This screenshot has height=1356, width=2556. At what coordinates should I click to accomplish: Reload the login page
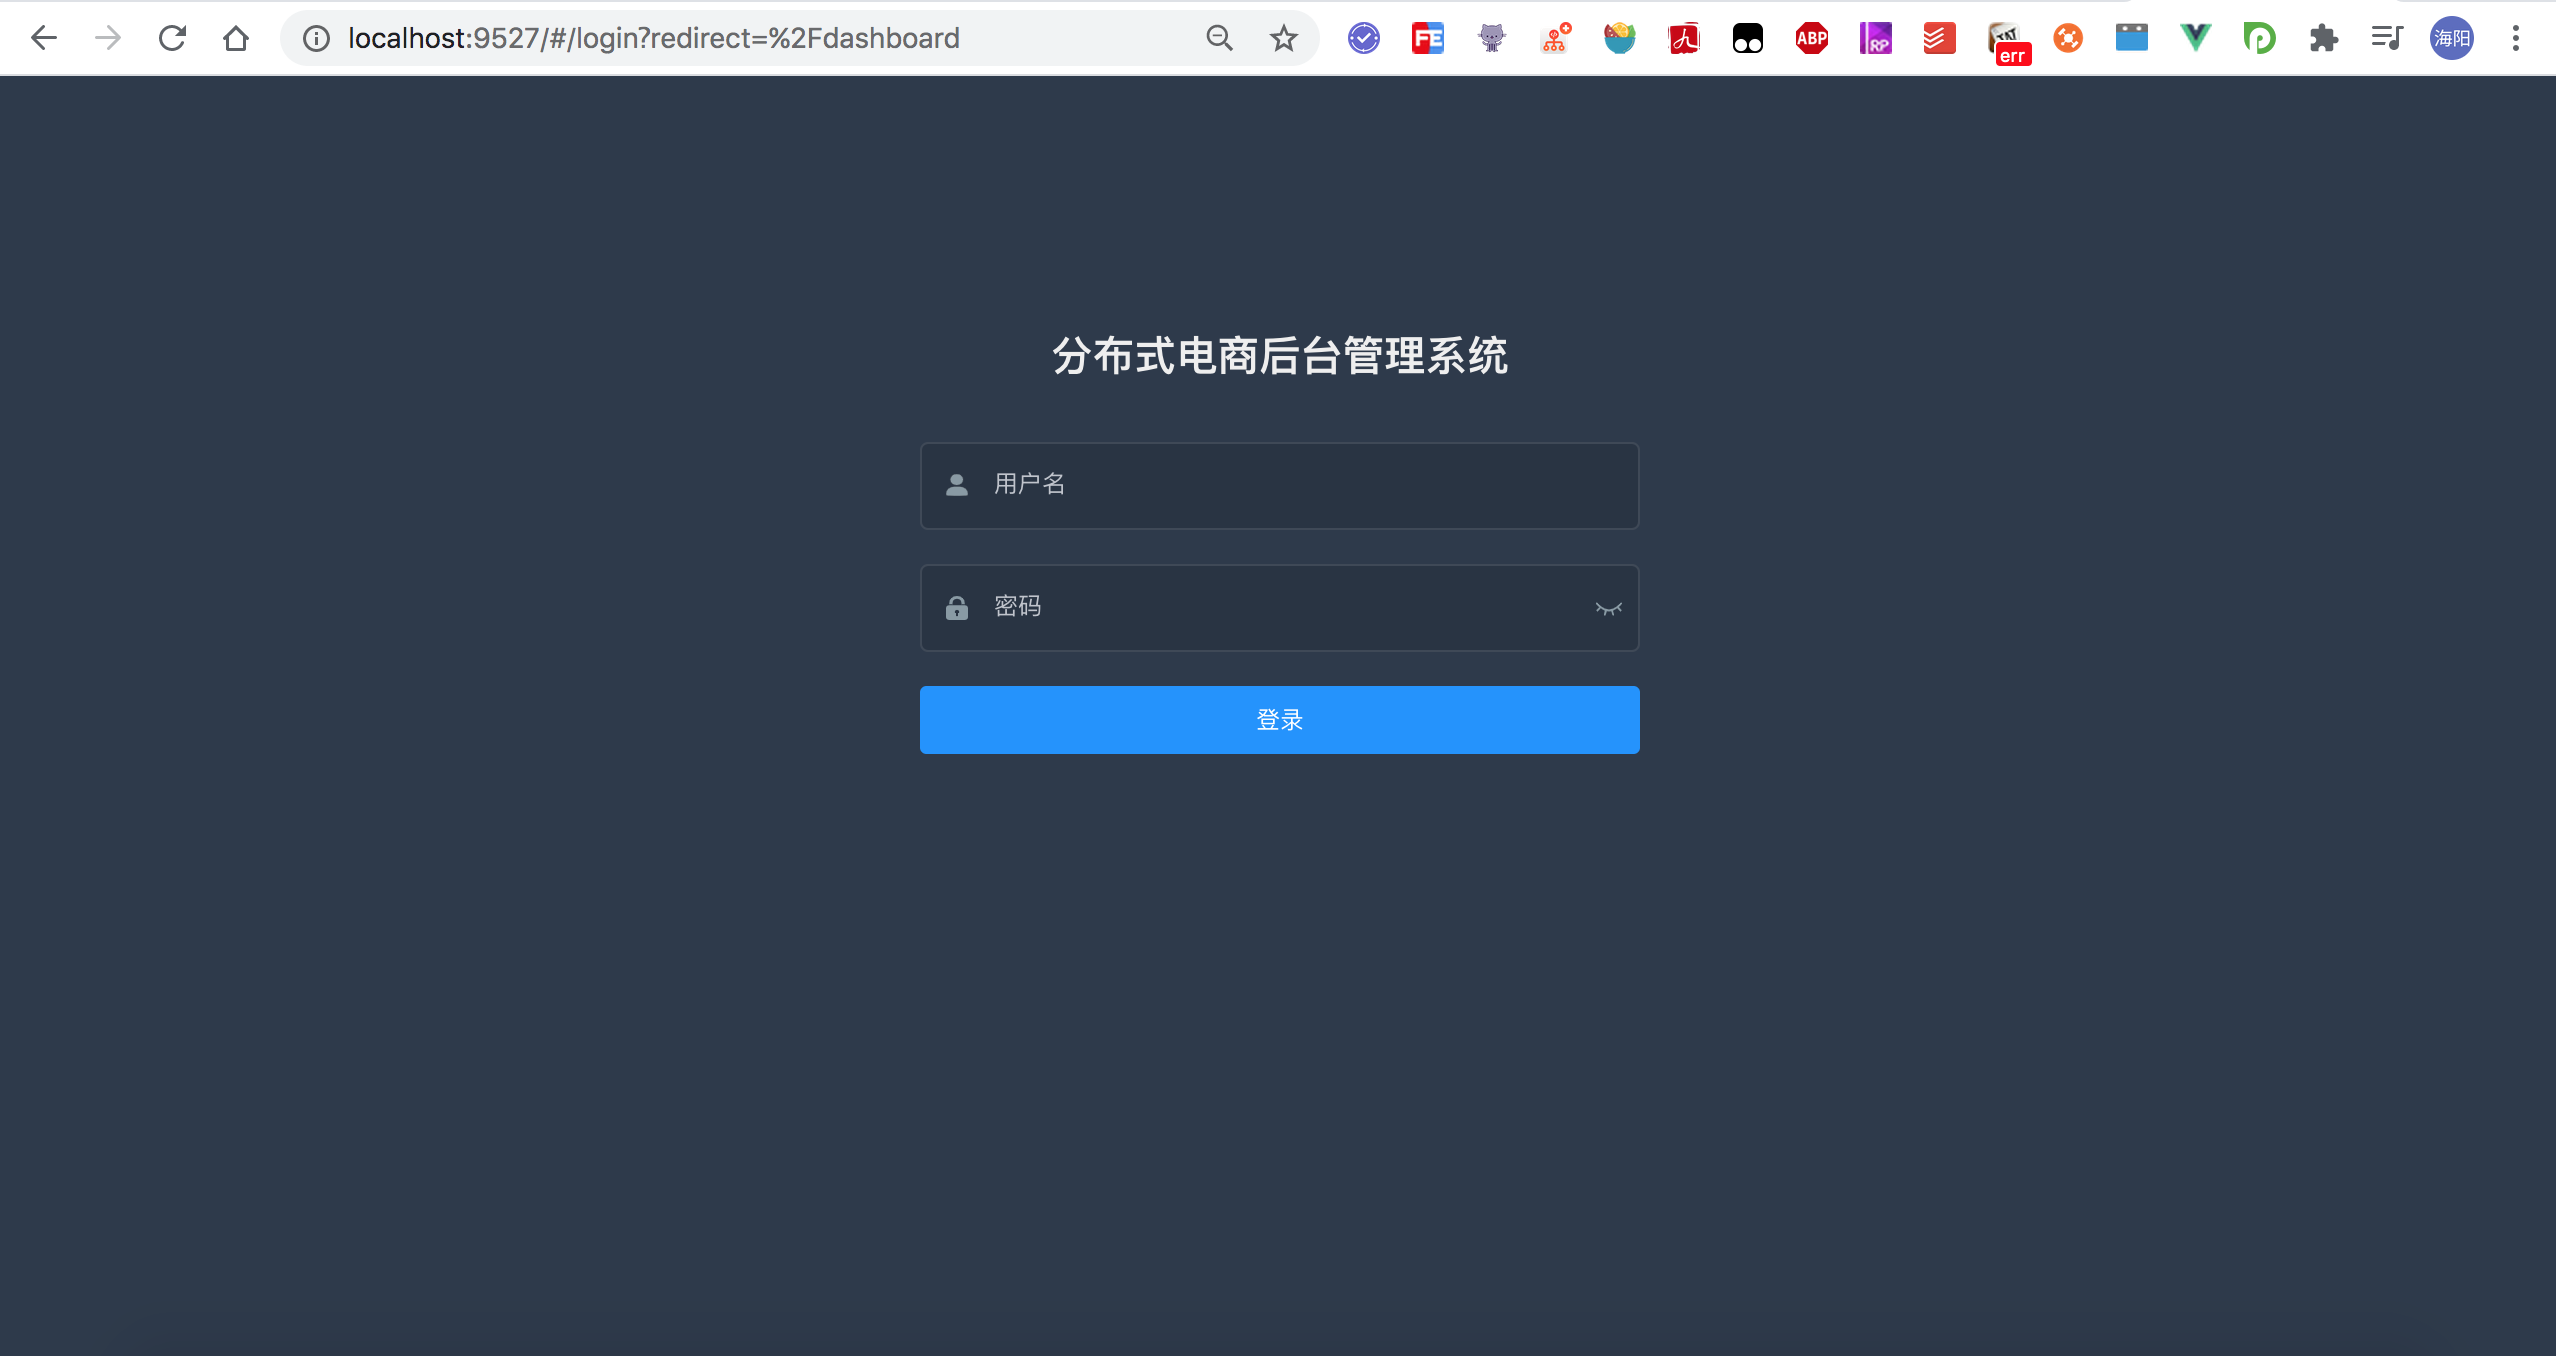pos(172,38)
